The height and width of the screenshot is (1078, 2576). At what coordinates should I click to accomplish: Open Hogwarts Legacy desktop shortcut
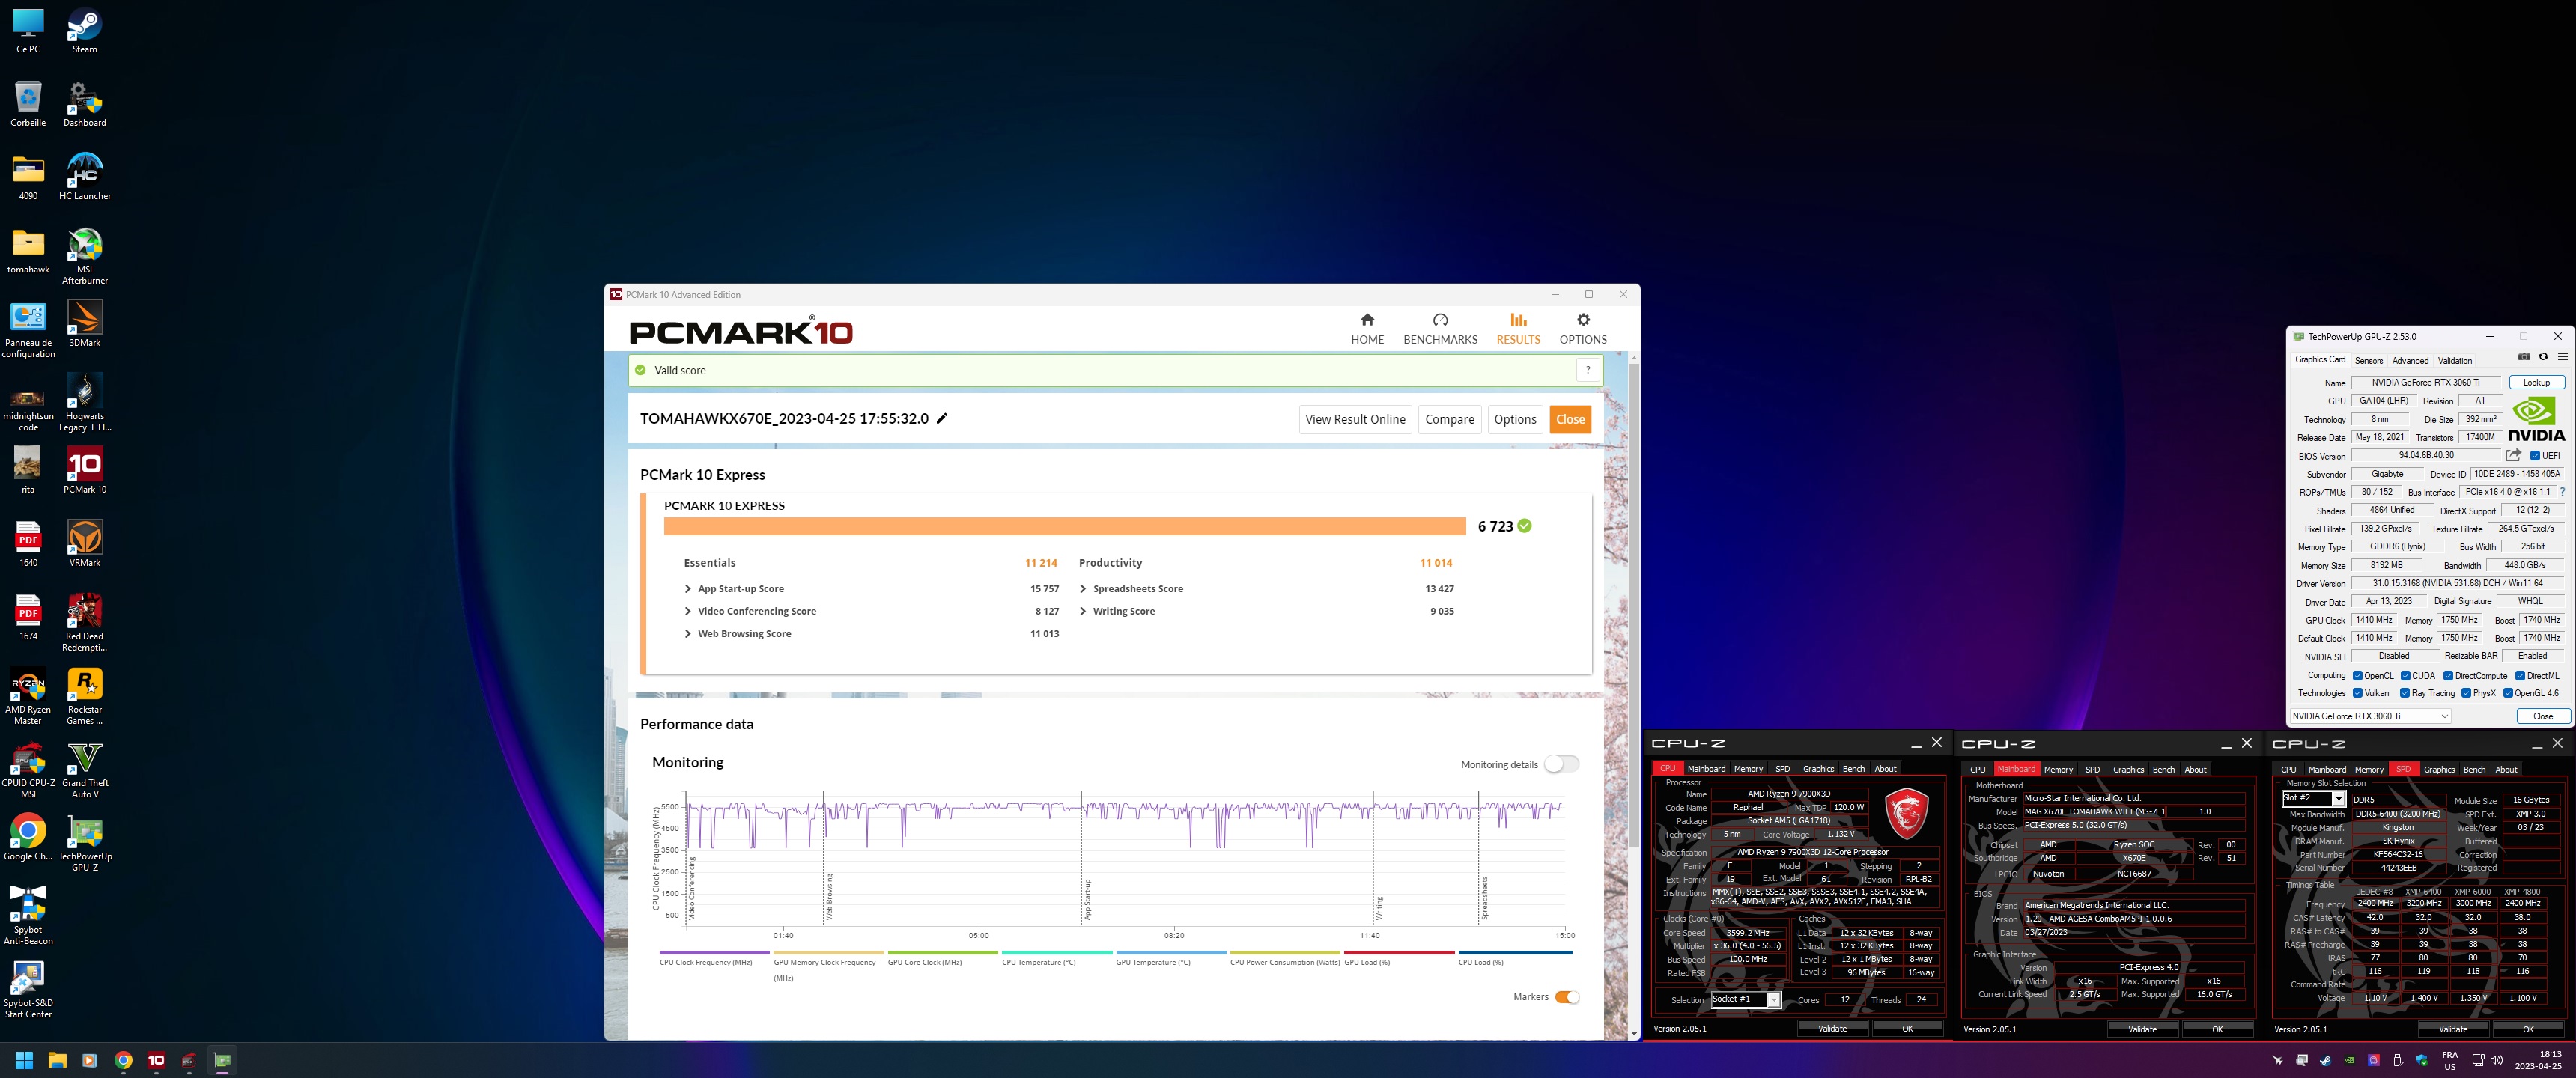point(84,403)
